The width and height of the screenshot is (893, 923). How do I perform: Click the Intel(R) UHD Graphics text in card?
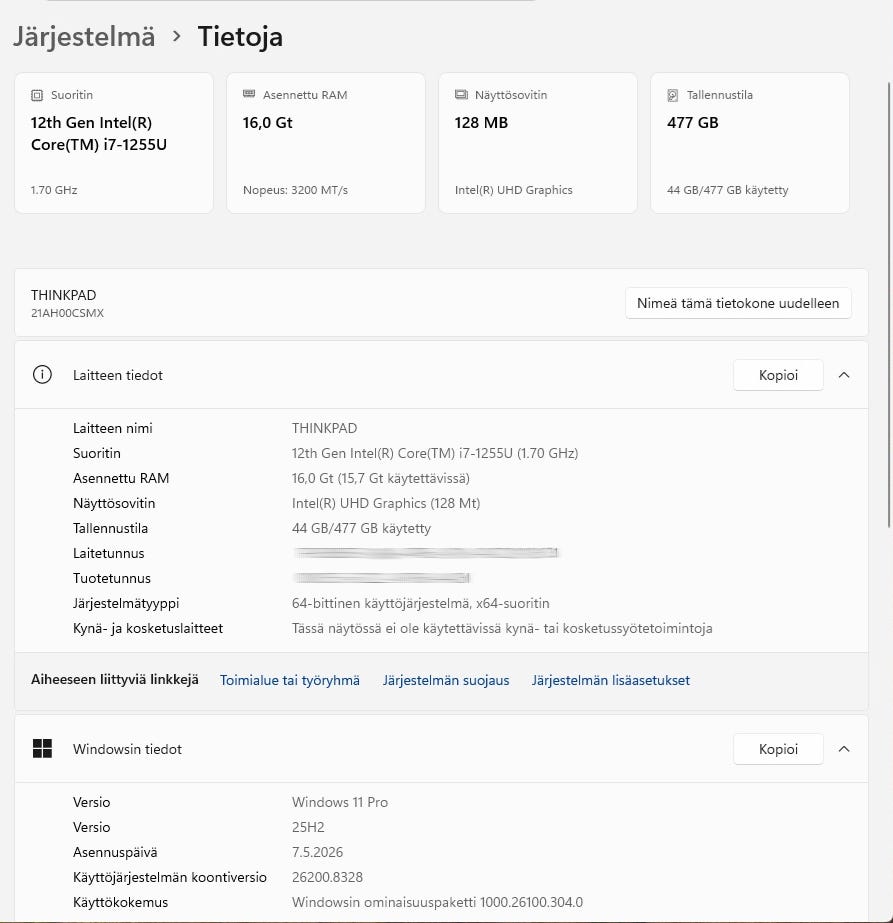(513, 190)
